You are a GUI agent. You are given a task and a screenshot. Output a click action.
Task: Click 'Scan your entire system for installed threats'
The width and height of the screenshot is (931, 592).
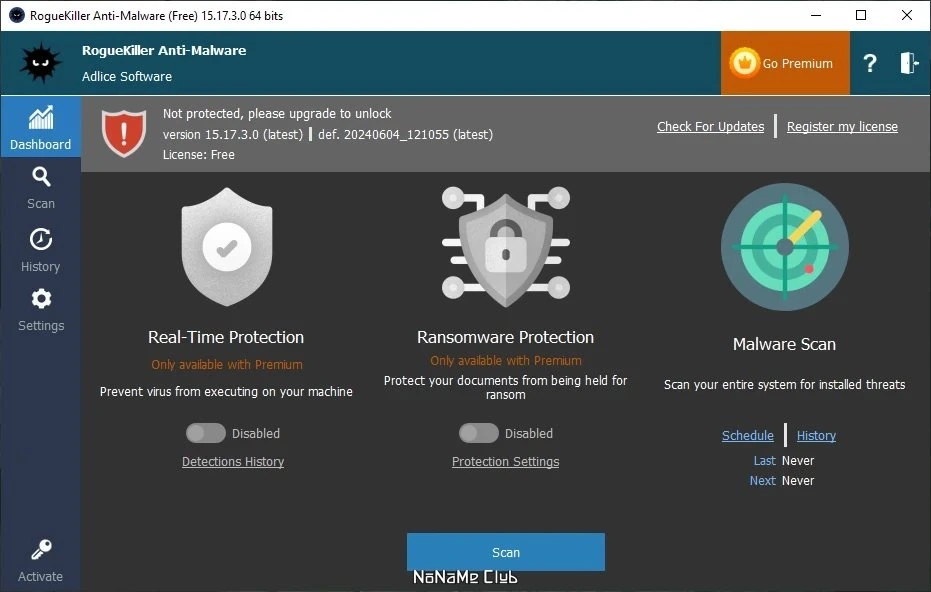pyautogui.click(x=784, y=384)
